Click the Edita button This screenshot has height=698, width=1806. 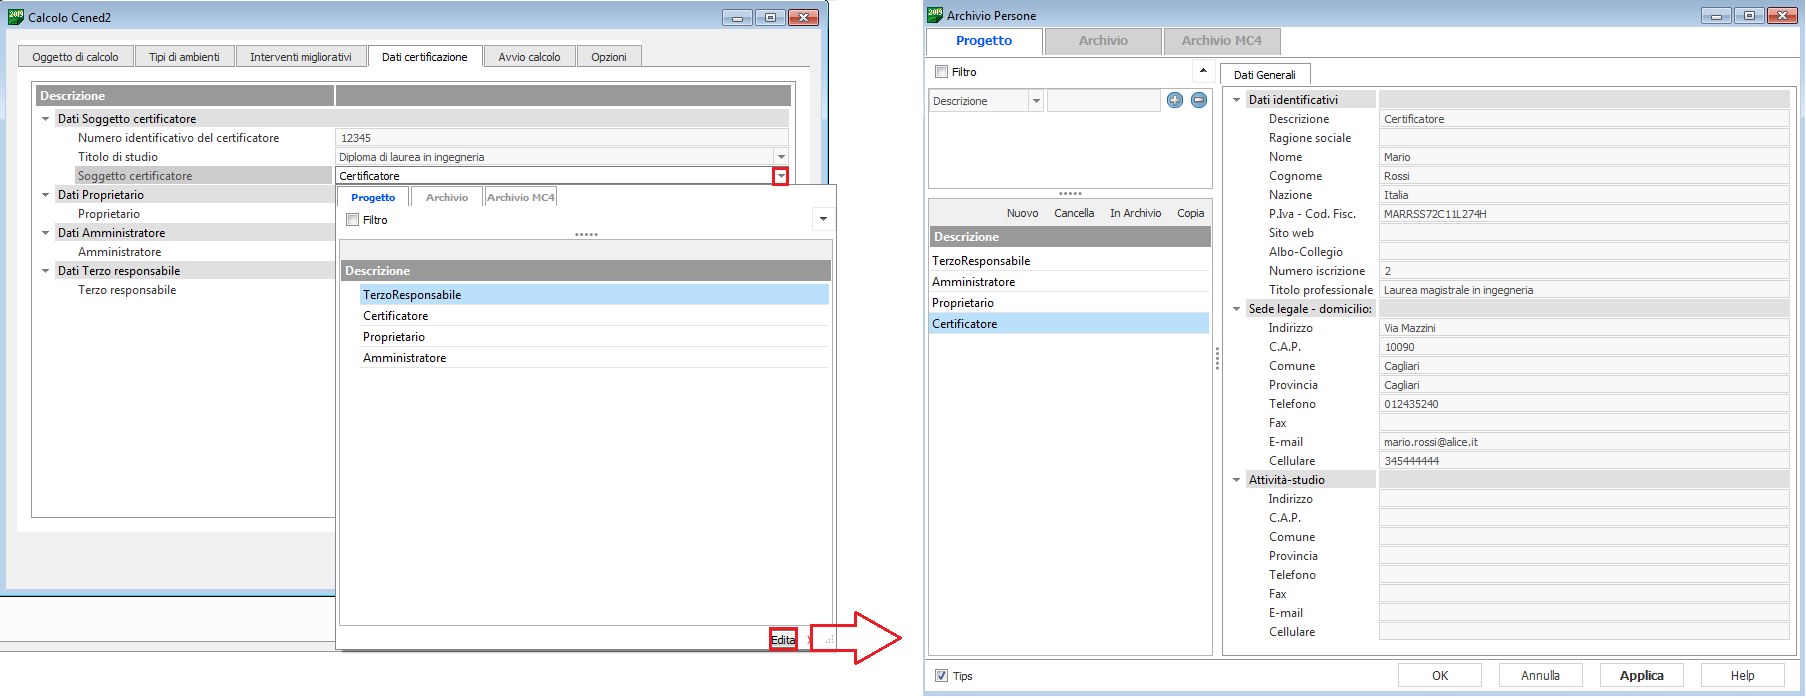pos(783,640)
